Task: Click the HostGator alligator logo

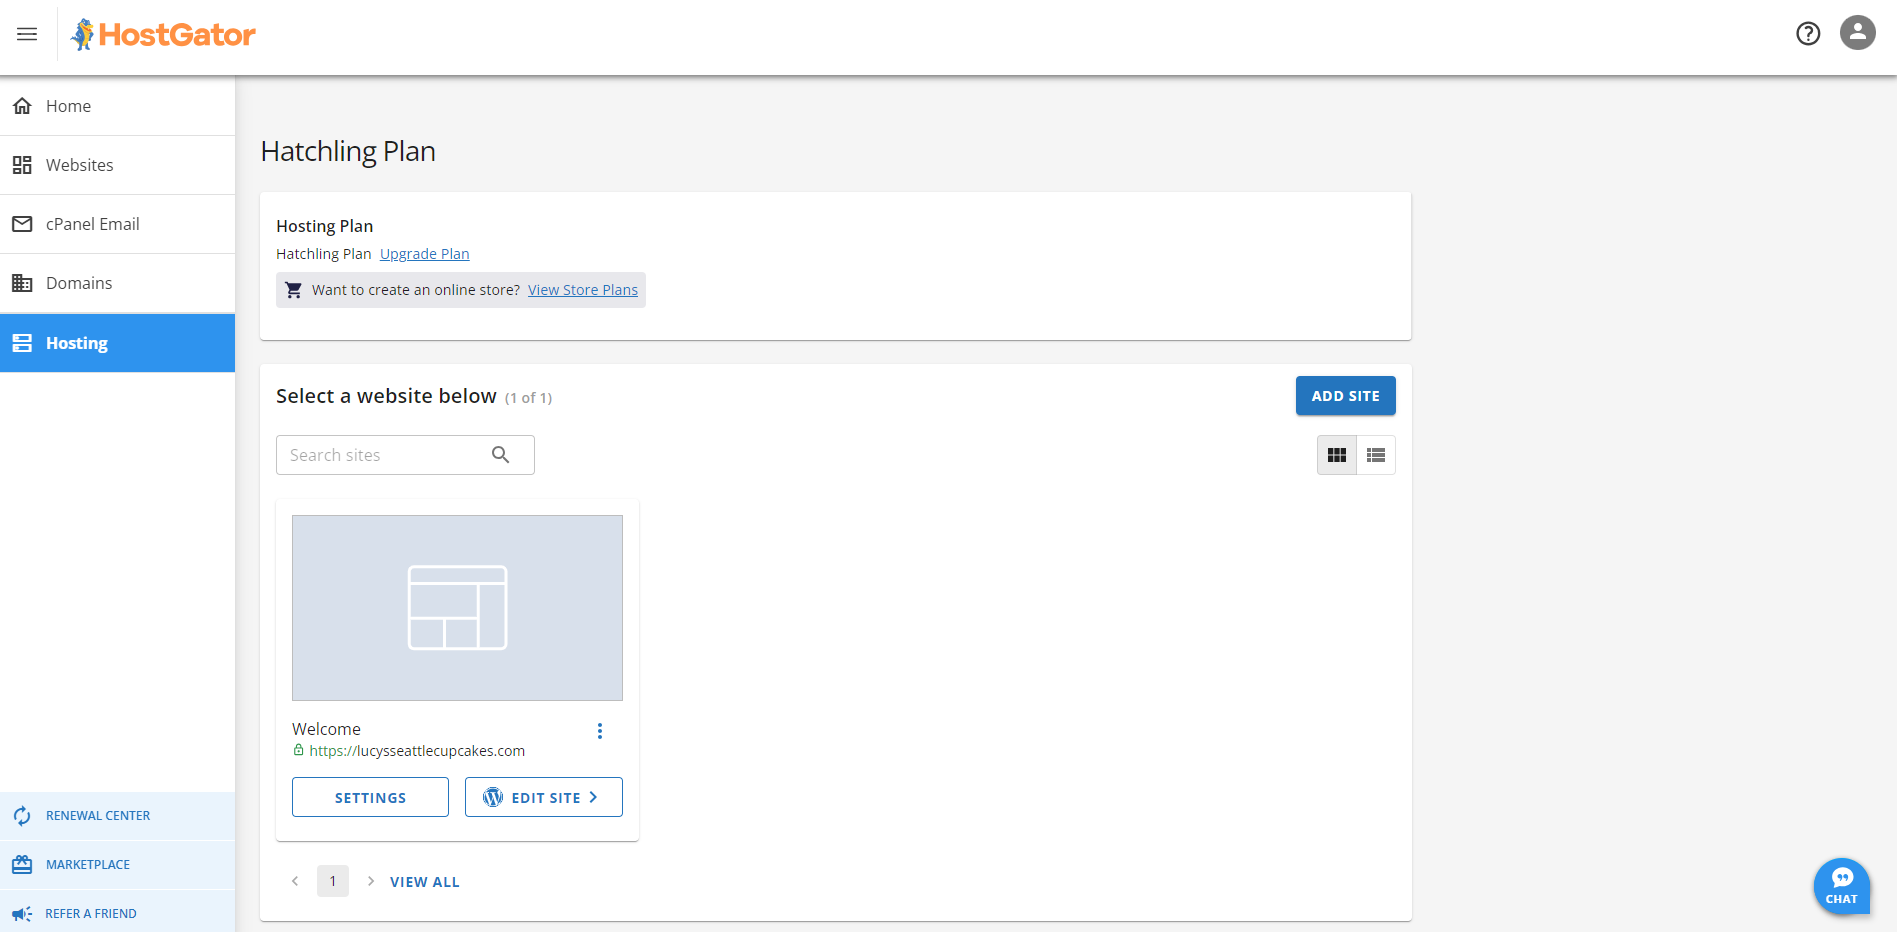Action: point(85,33)
